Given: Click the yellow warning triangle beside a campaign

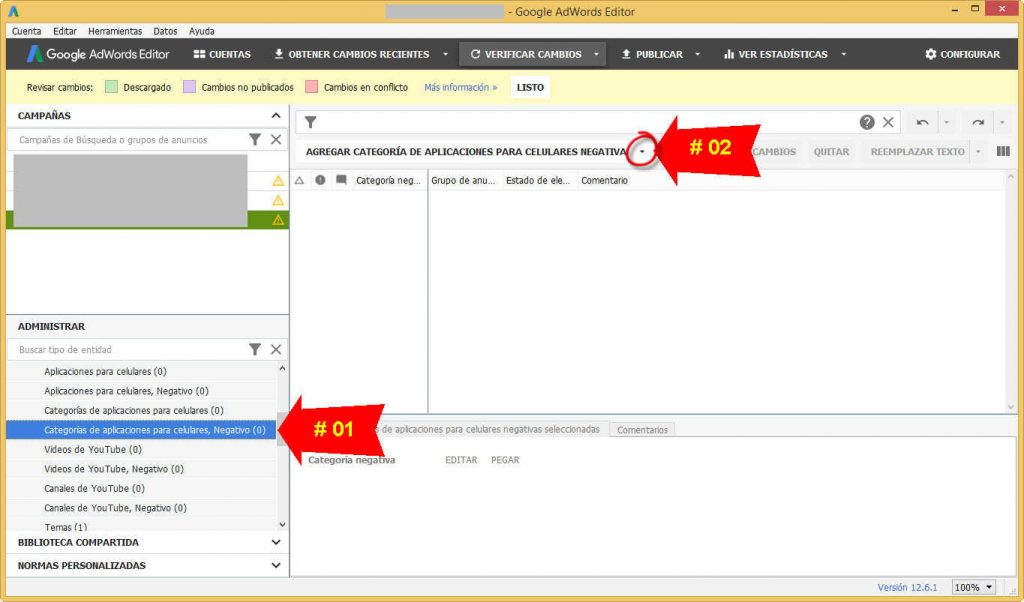Looking at the screenshot, I should [x=277, y=181].
